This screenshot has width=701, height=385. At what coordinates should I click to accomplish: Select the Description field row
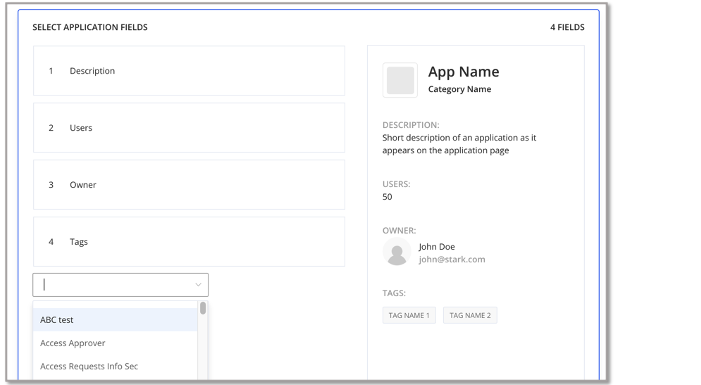click(x=189, y=71)
